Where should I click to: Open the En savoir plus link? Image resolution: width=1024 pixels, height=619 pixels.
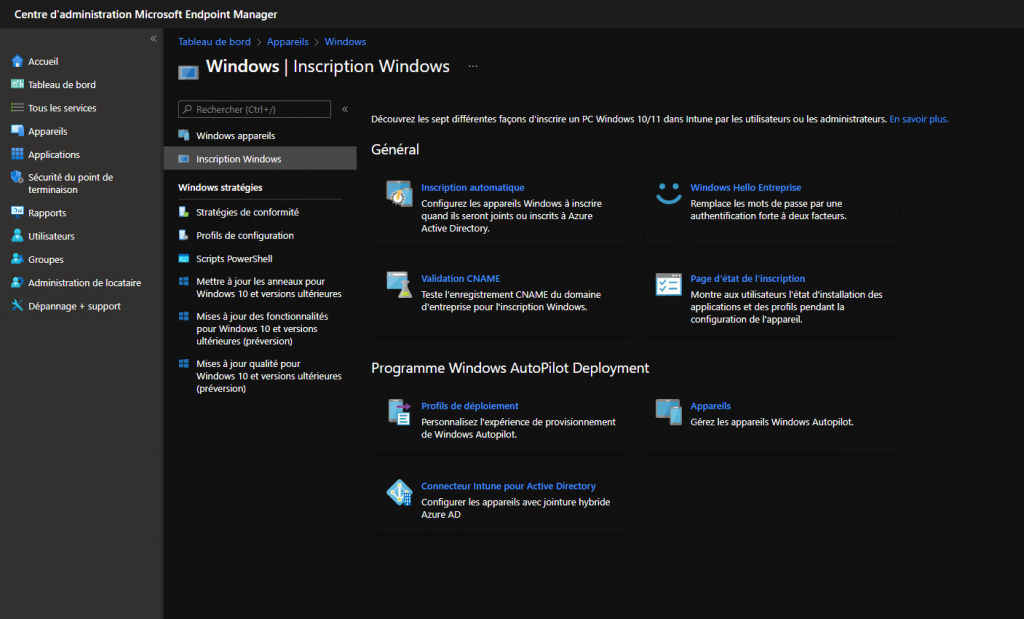click(919, 119)
